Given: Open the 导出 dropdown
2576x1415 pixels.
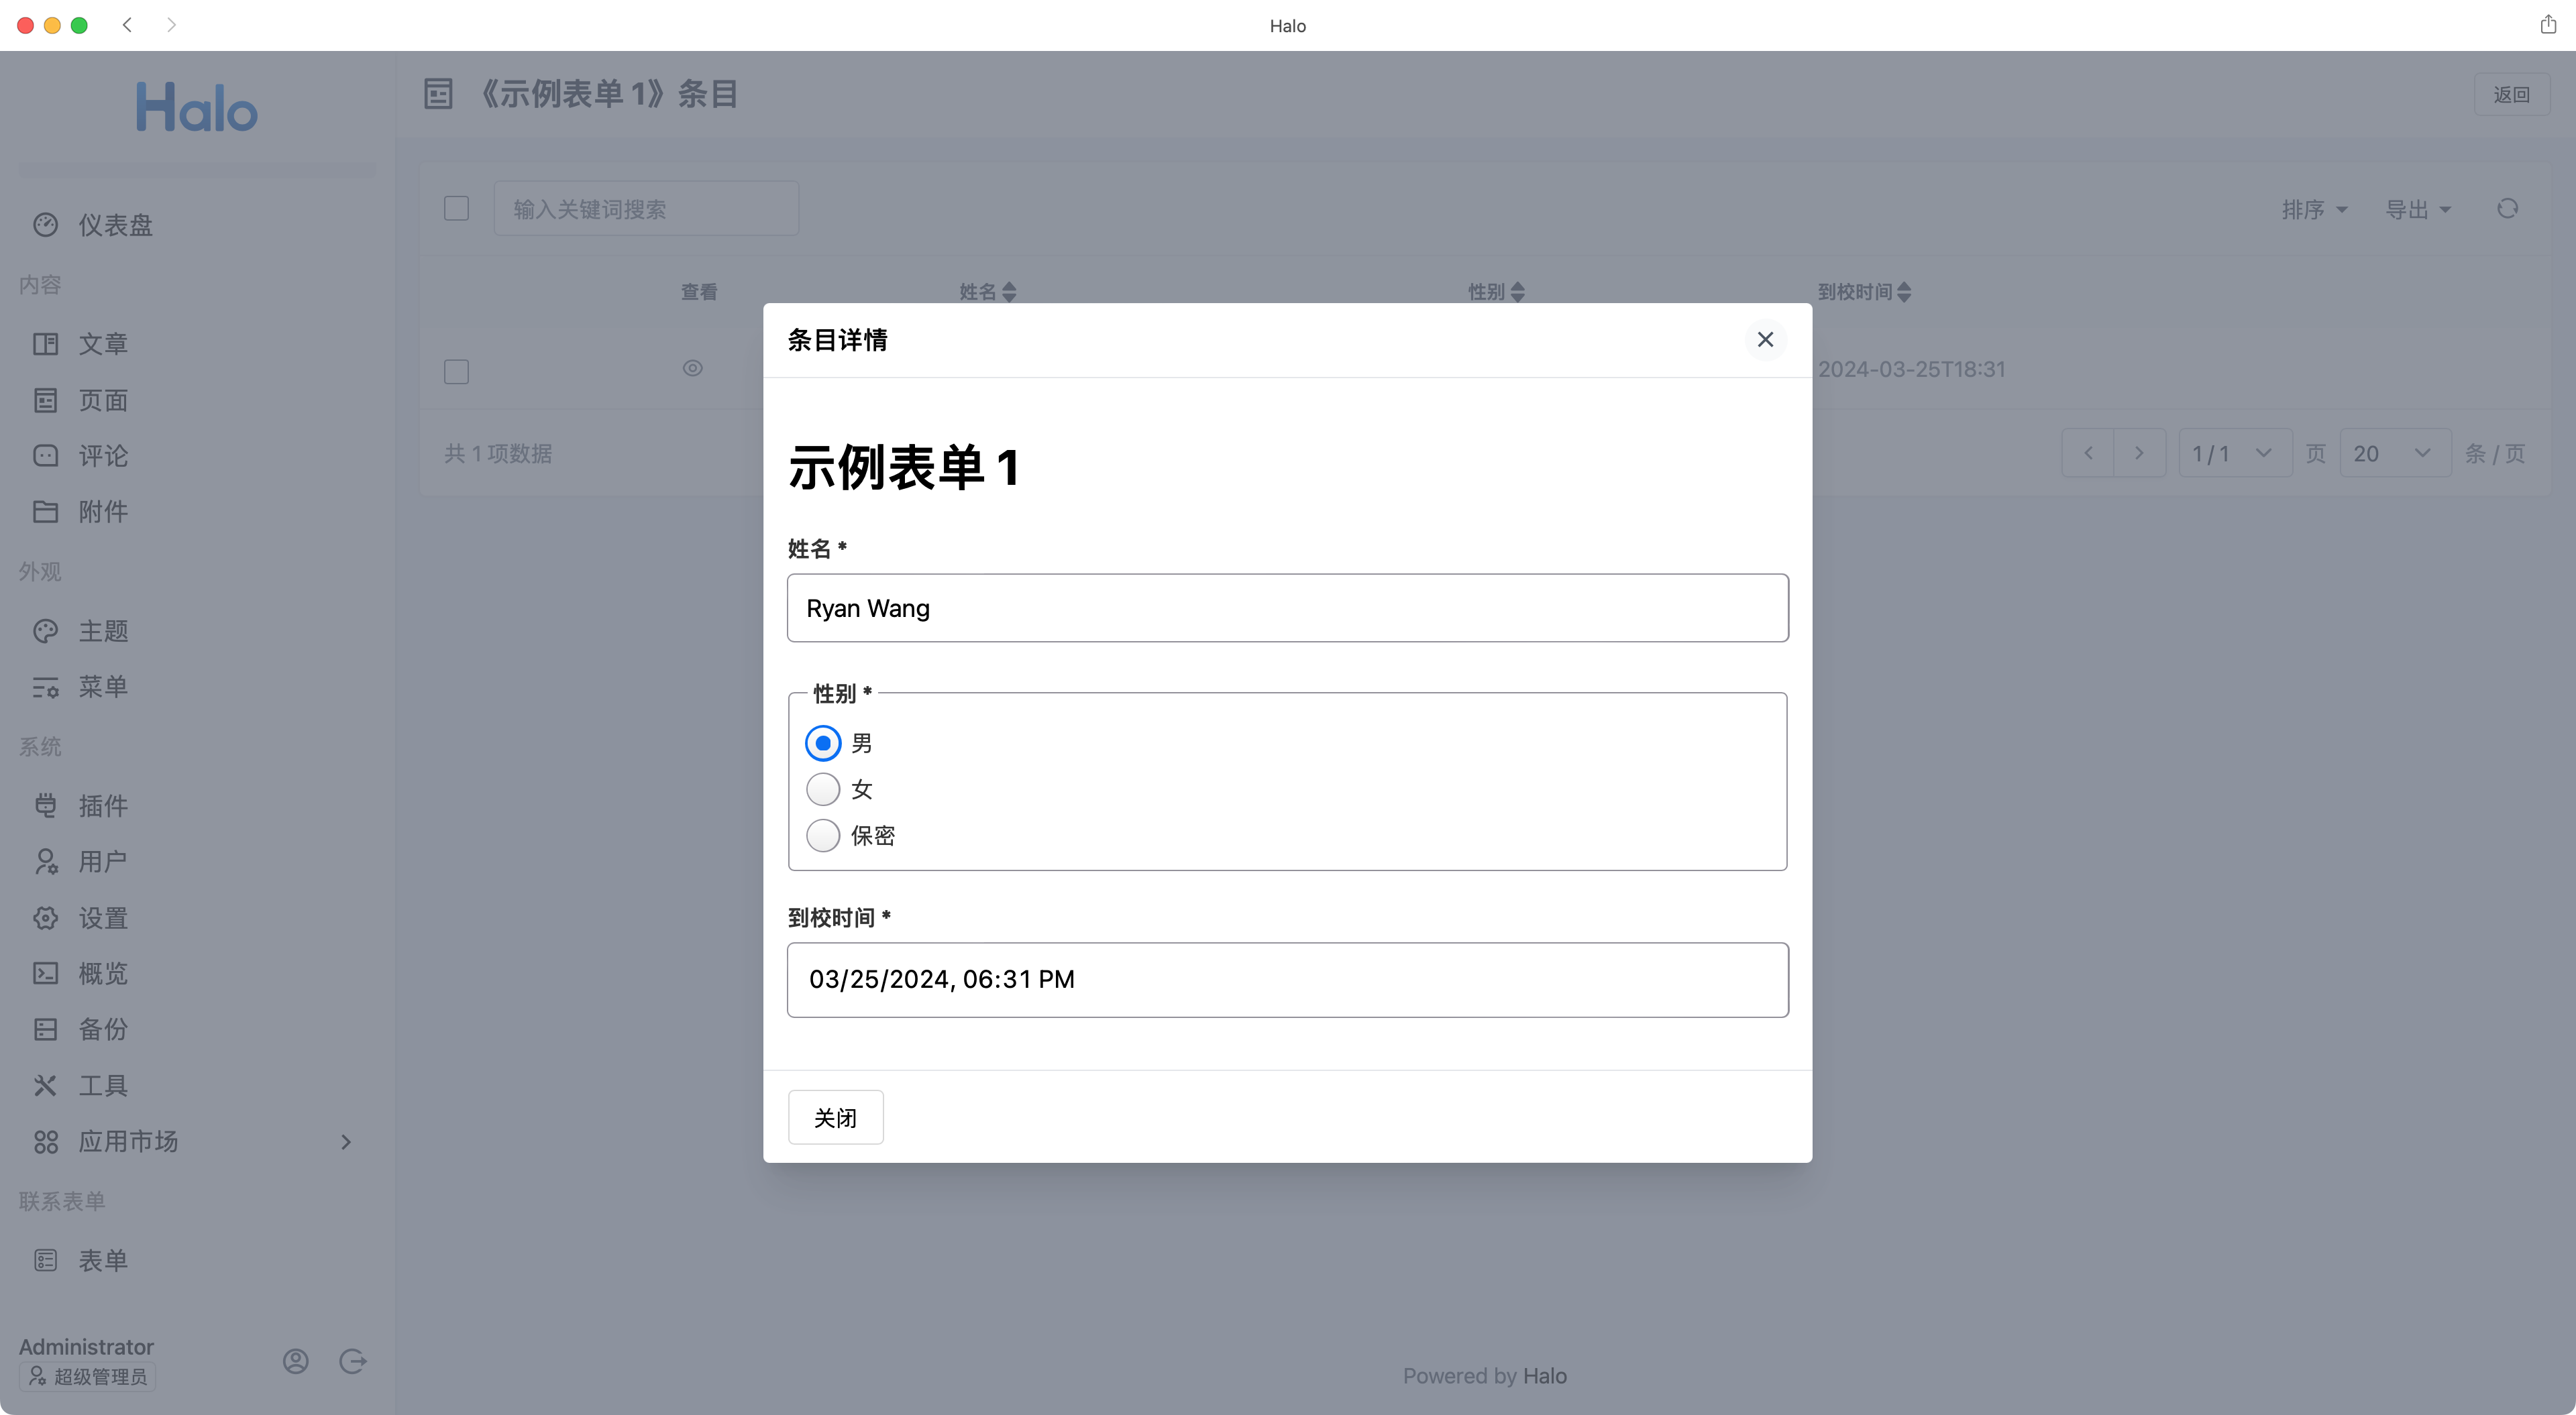Looking at the screenshot, I should click(x=2417, y=209).
